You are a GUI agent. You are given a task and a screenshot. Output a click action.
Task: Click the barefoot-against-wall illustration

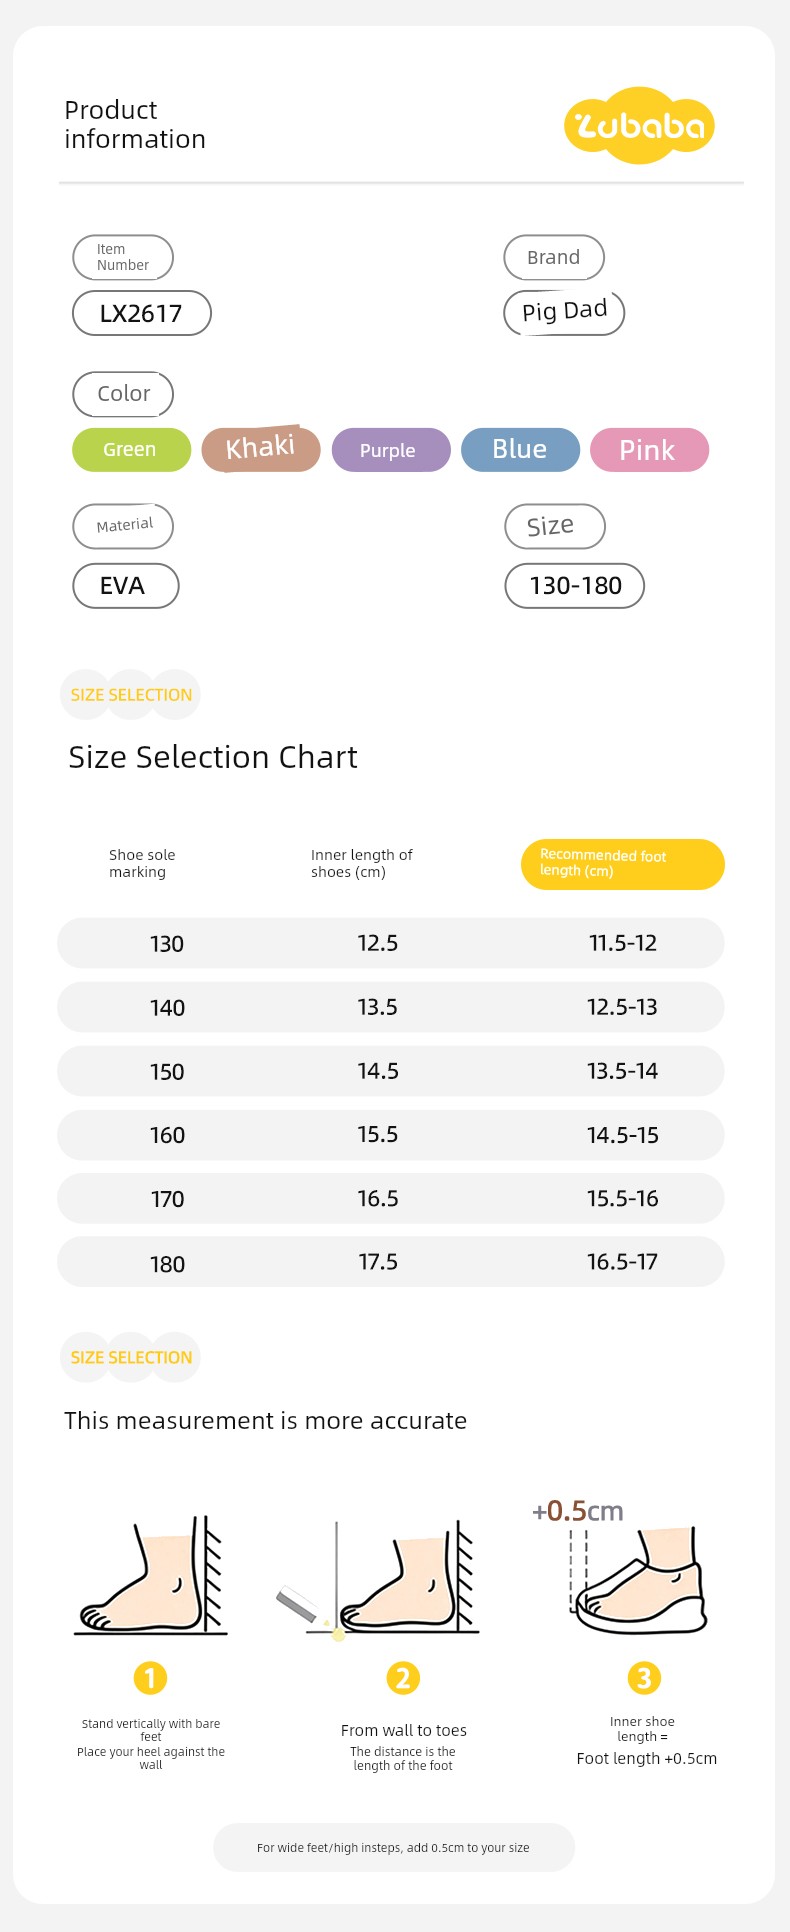[x=151, y=1576]
